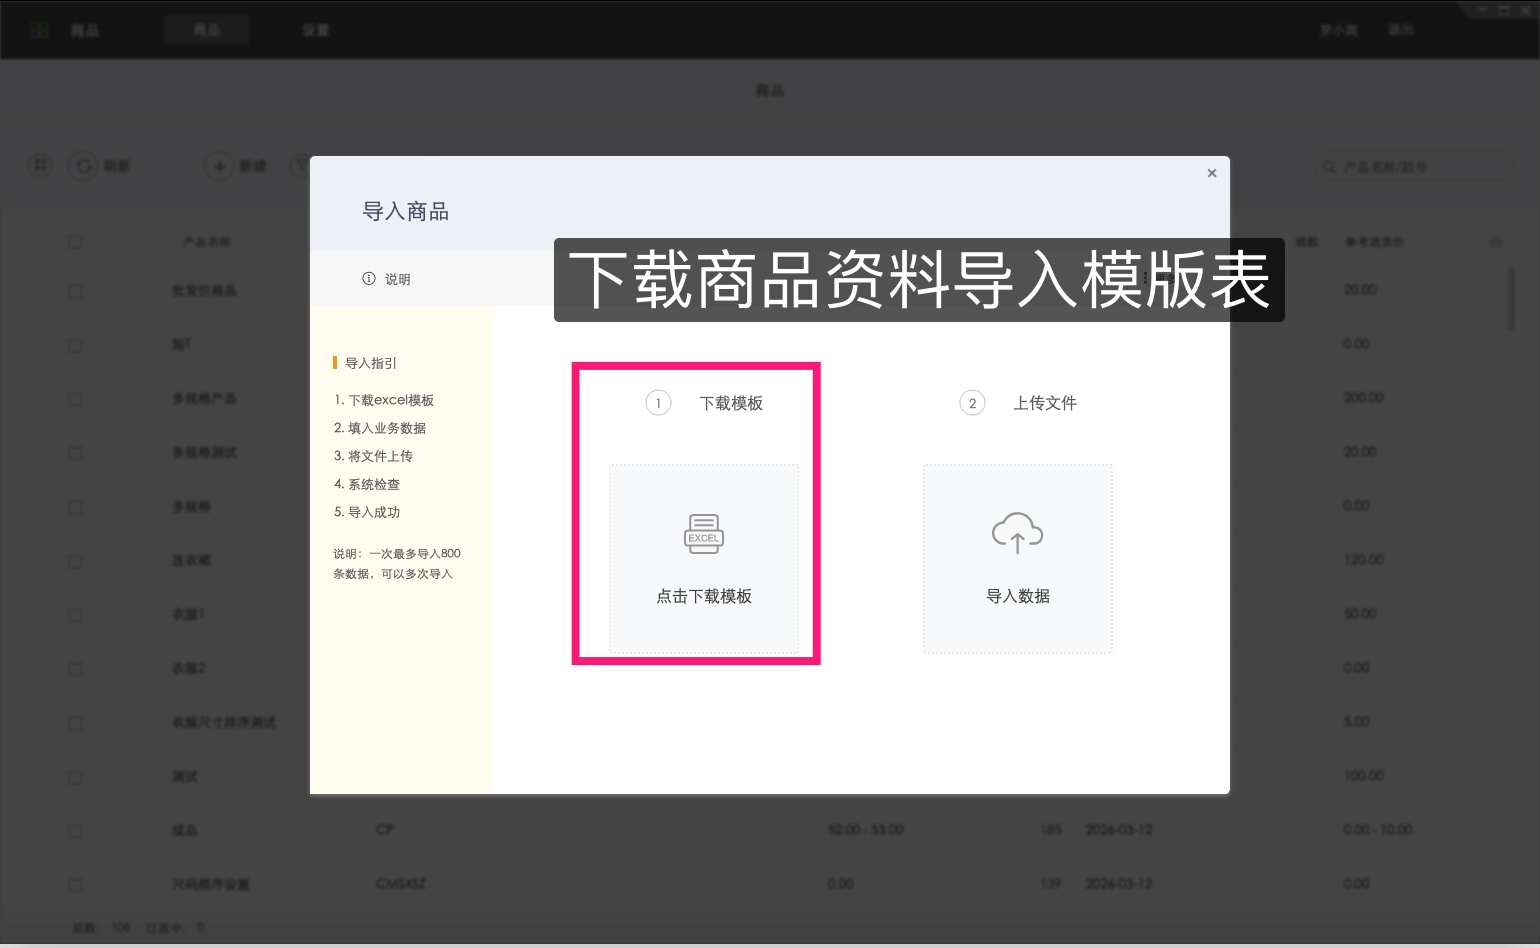Click 点击下载模板 to download the template

pyautogui.click(x=704, y=596)
